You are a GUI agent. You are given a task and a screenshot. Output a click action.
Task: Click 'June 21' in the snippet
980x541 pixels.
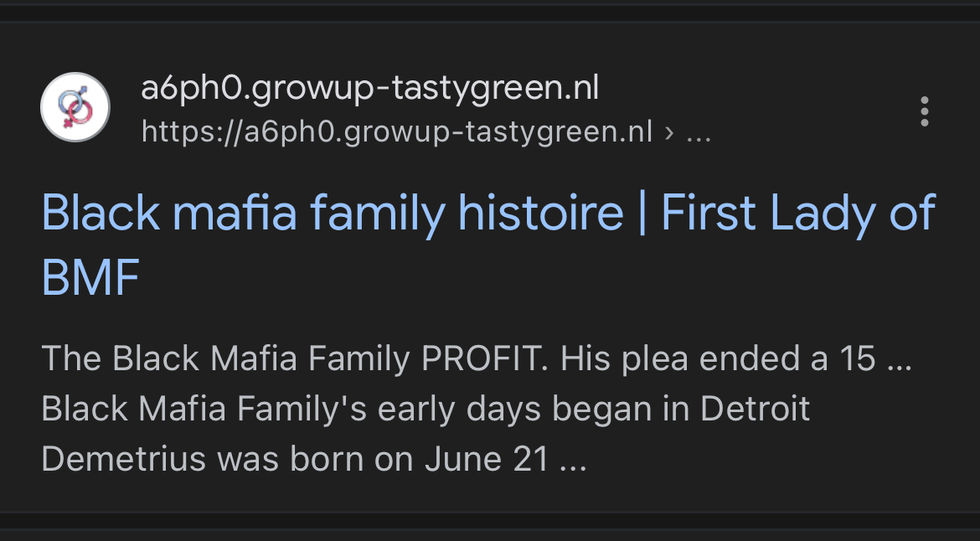click(487, 459)
